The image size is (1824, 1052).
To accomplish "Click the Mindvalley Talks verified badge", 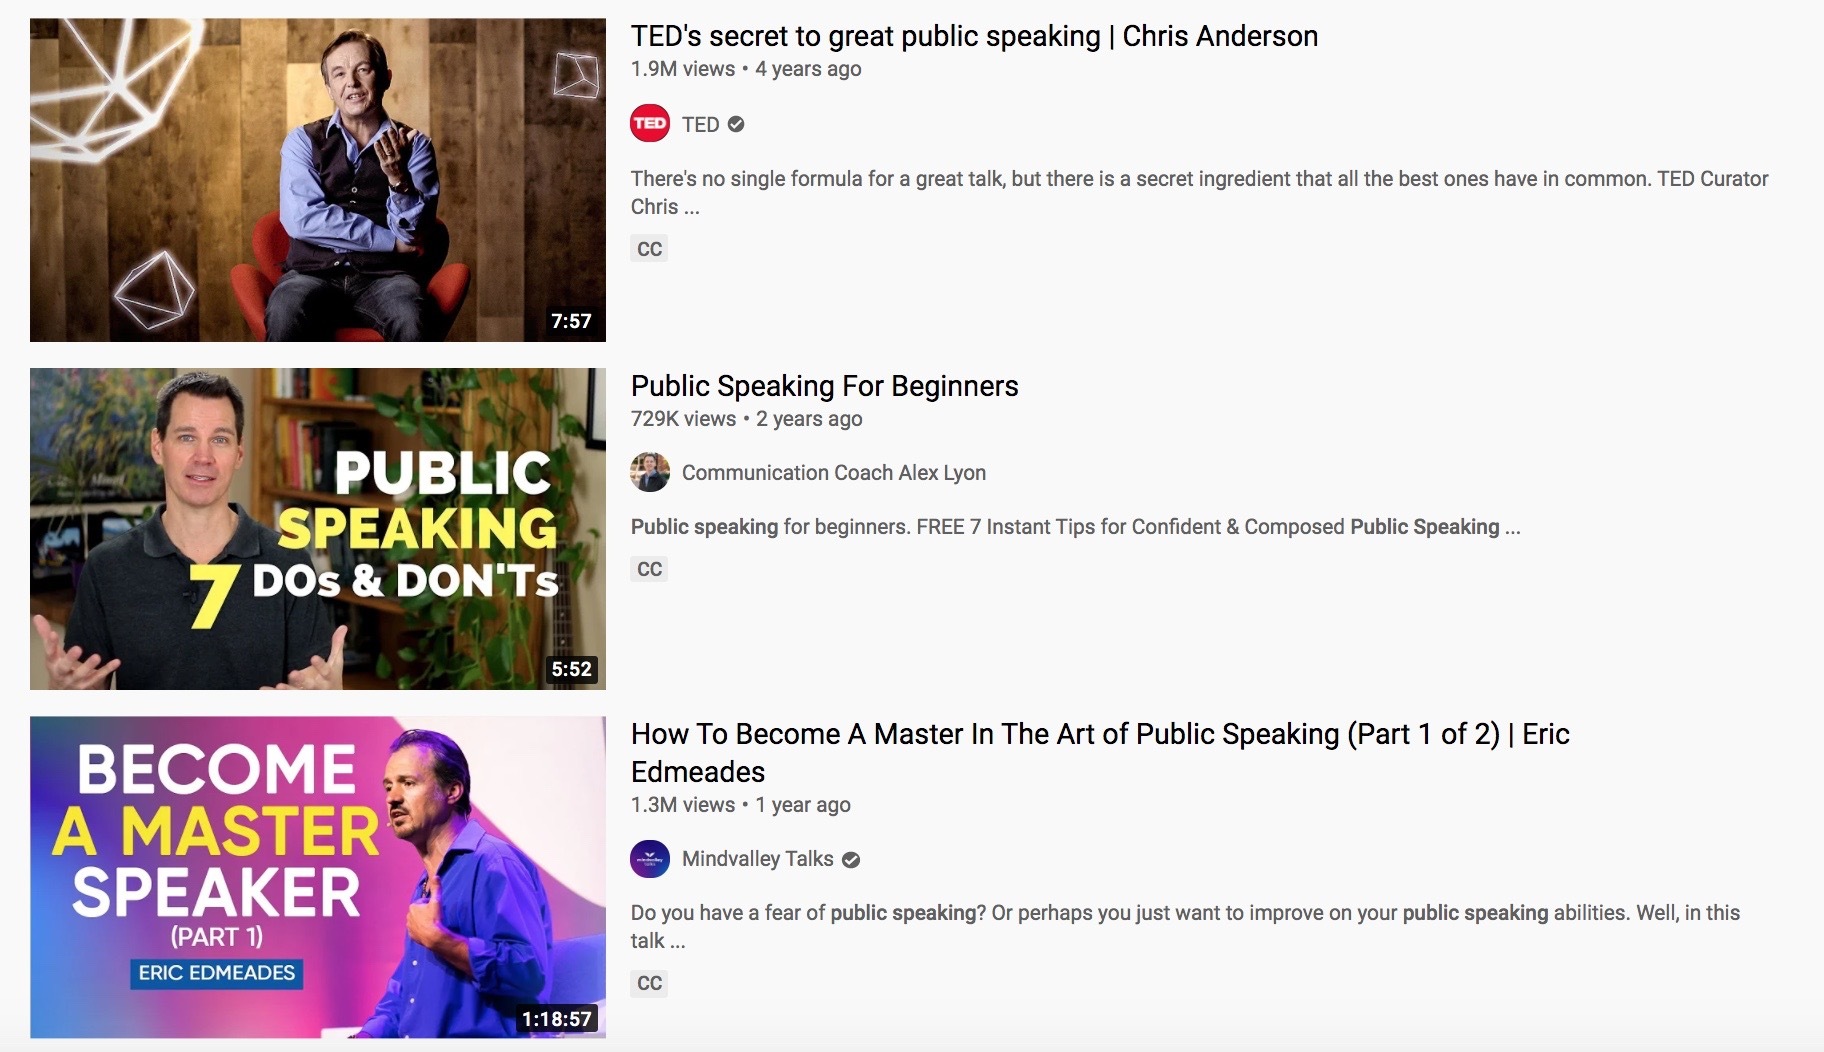I will [851, 859].
